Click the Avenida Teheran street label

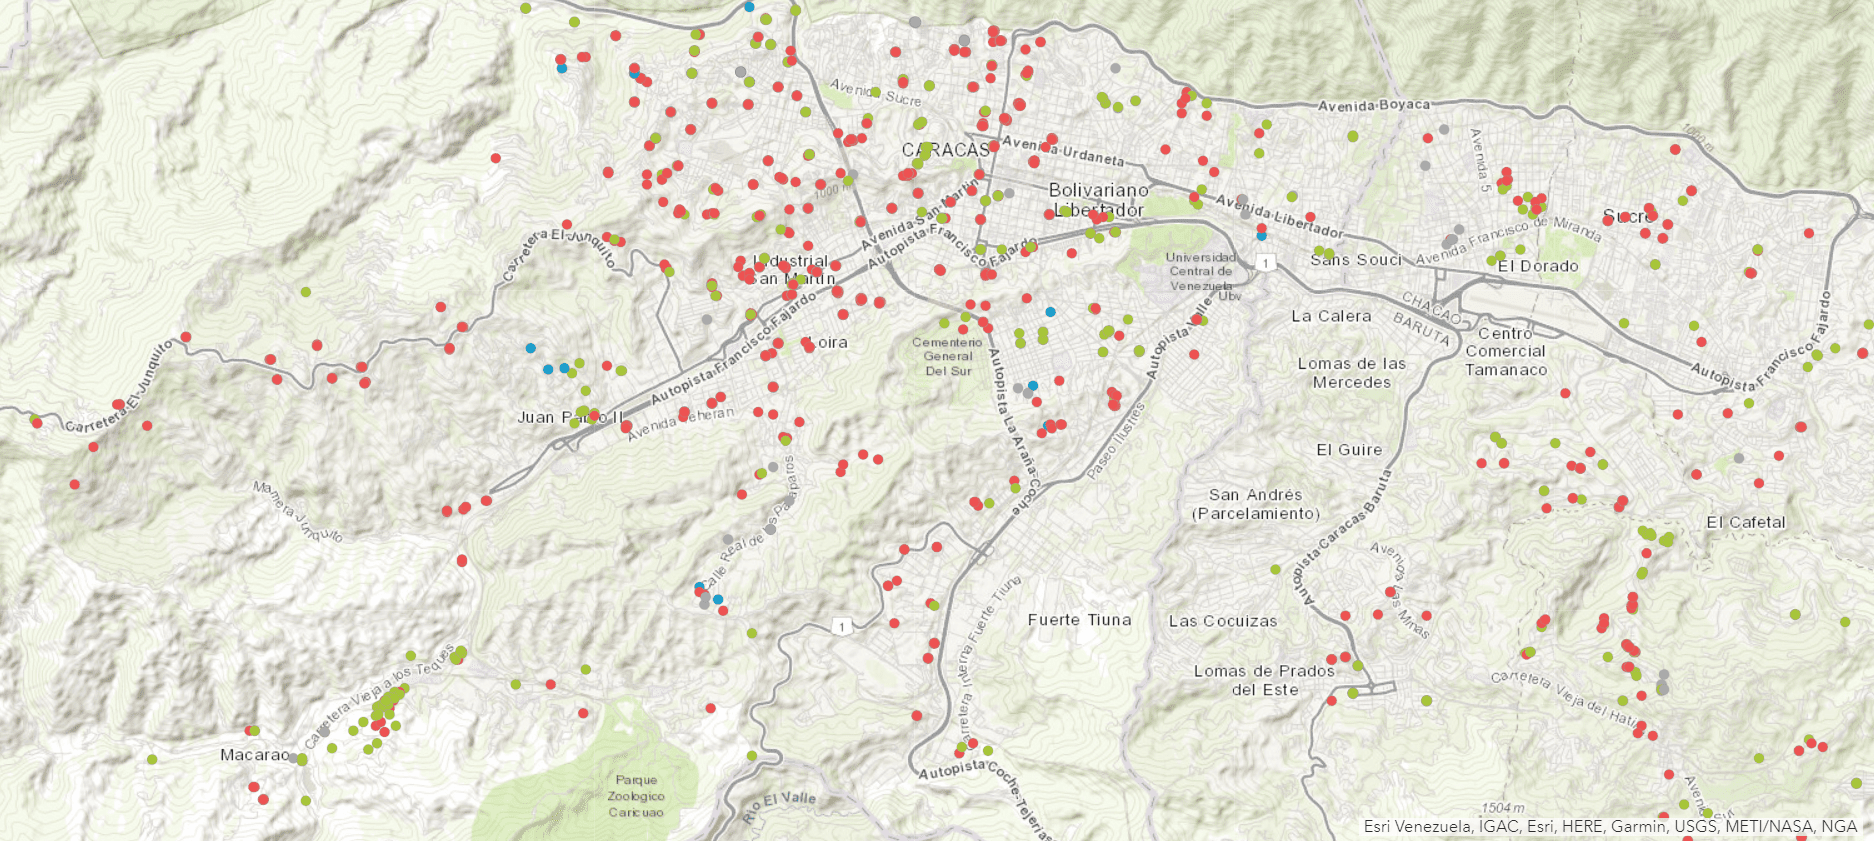tap(682, 424)
